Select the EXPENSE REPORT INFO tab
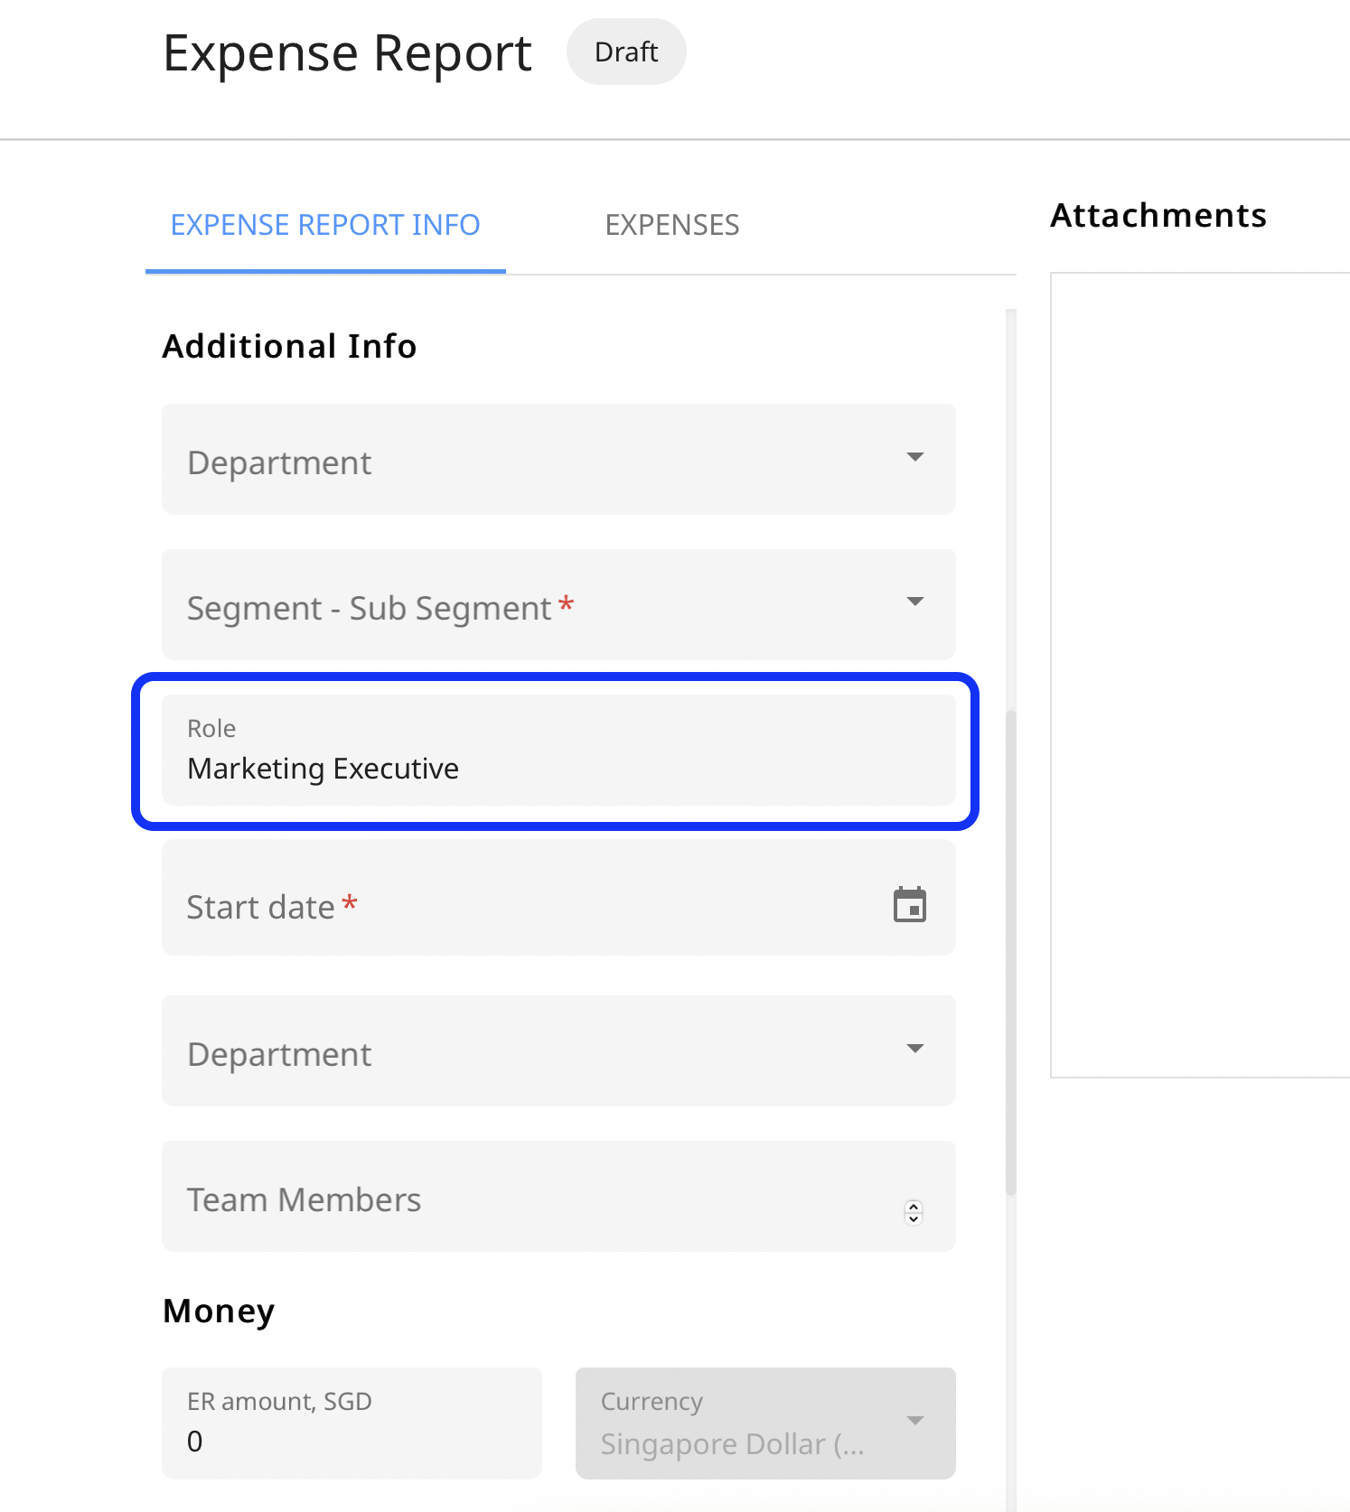Screen dimensions: 1350x1512 (x=324, y=224)
